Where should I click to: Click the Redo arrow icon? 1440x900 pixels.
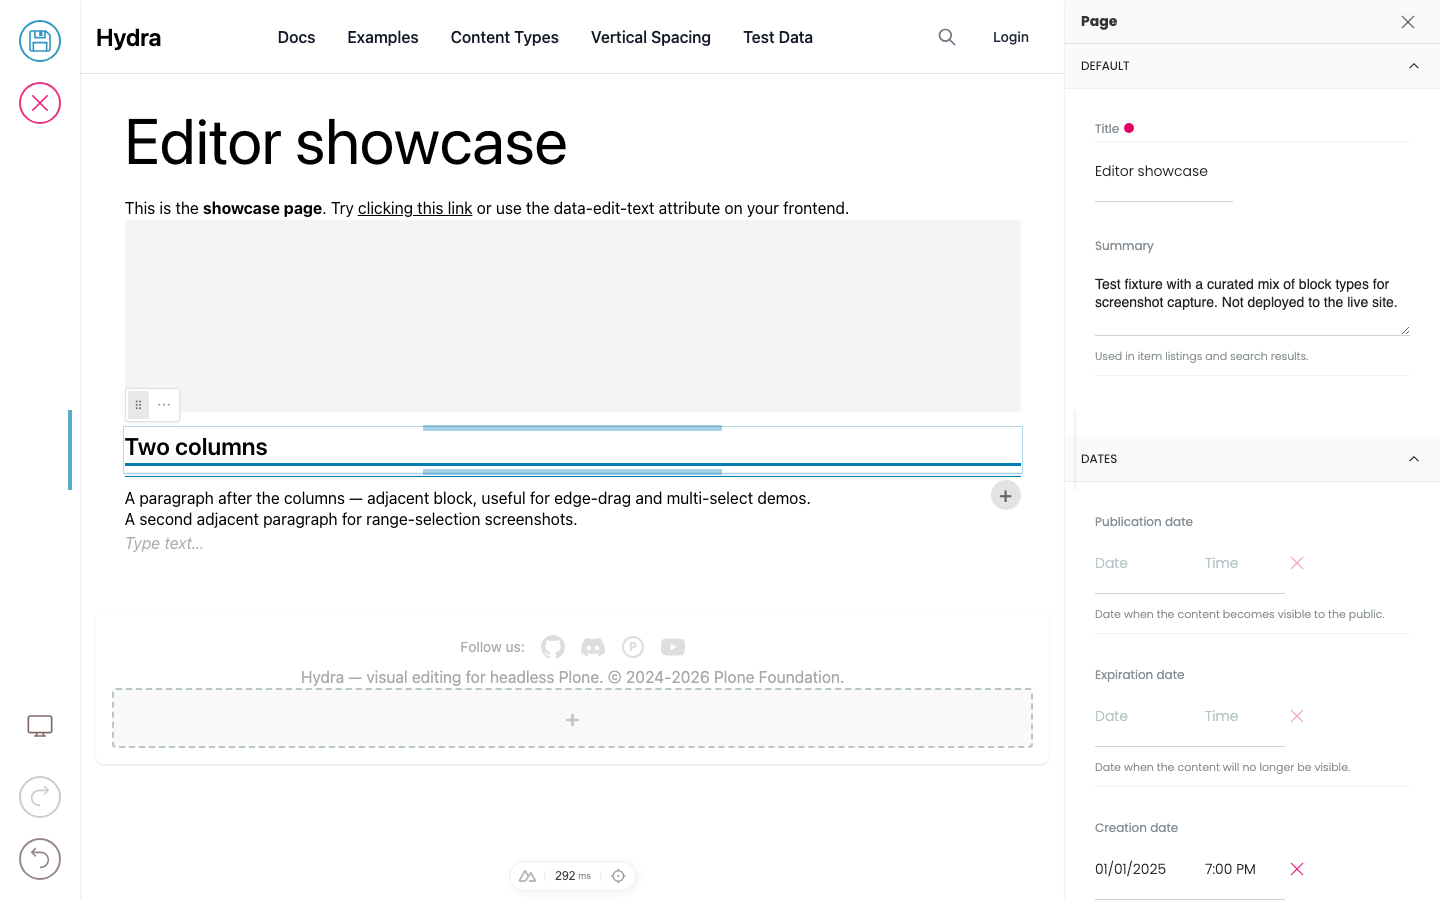click(40, 797)
